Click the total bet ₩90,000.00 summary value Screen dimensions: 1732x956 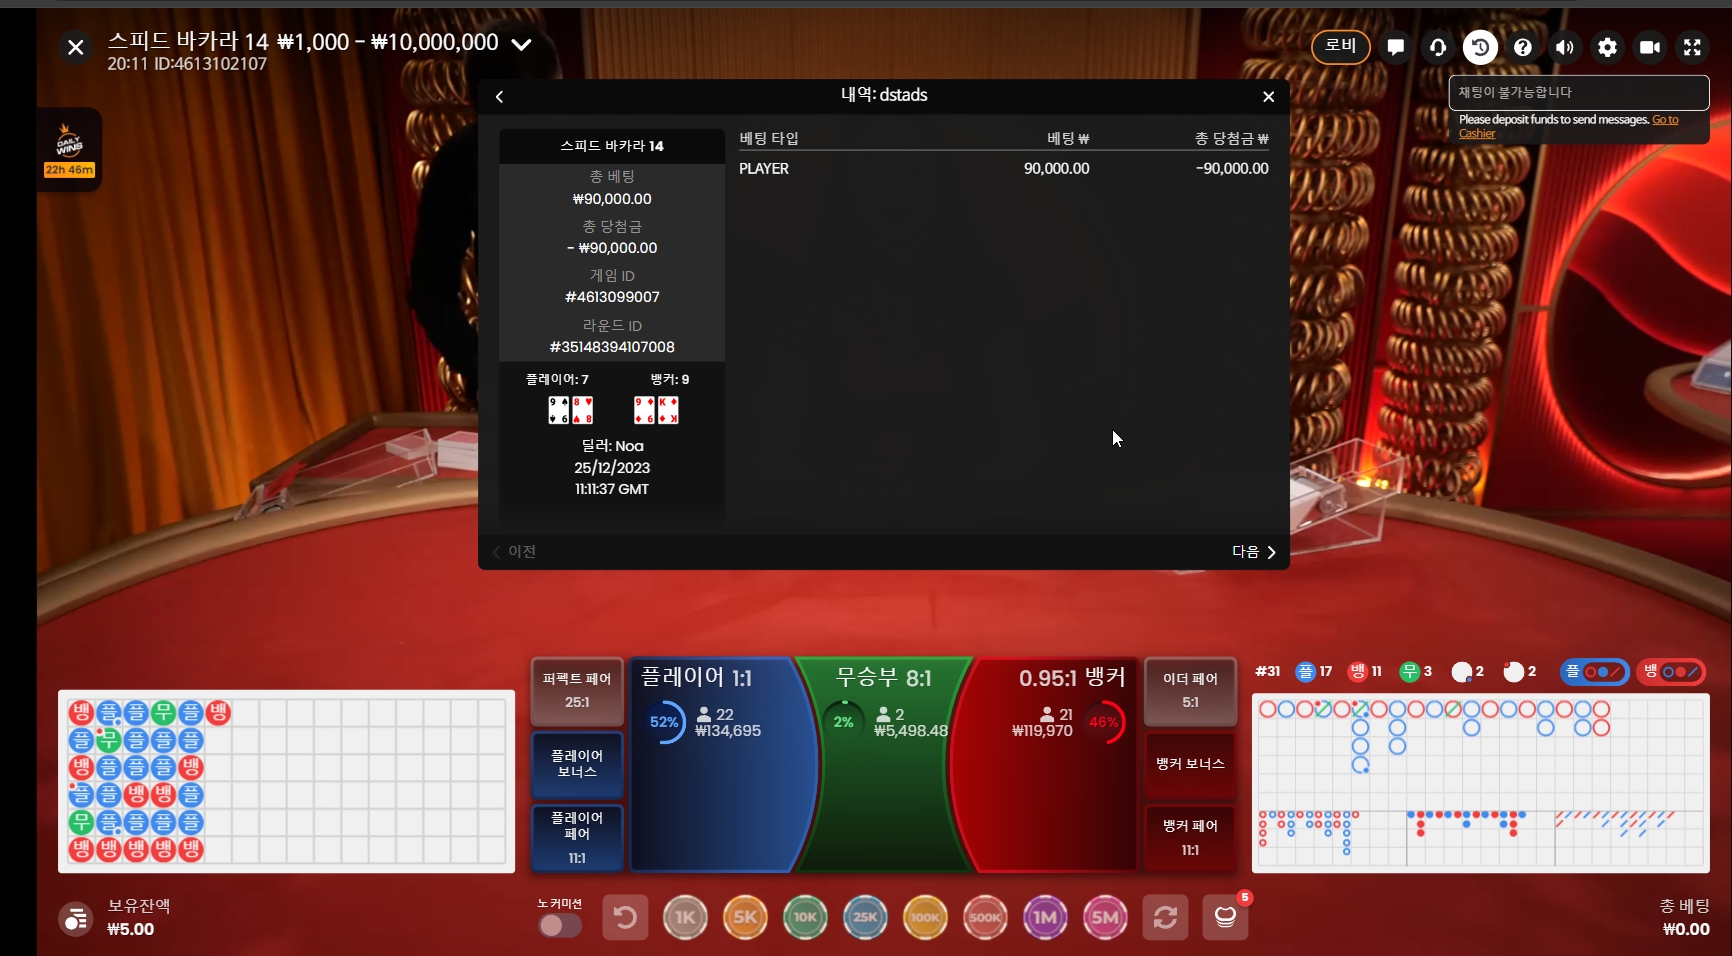612,199
